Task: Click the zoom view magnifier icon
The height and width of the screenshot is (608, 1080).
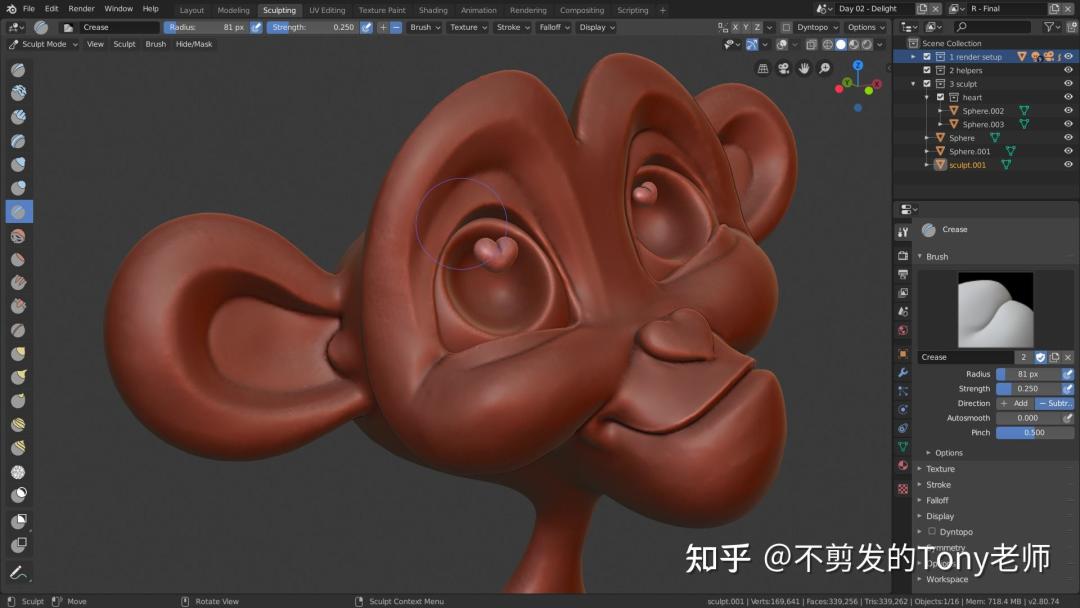Action: coord(824,68)
